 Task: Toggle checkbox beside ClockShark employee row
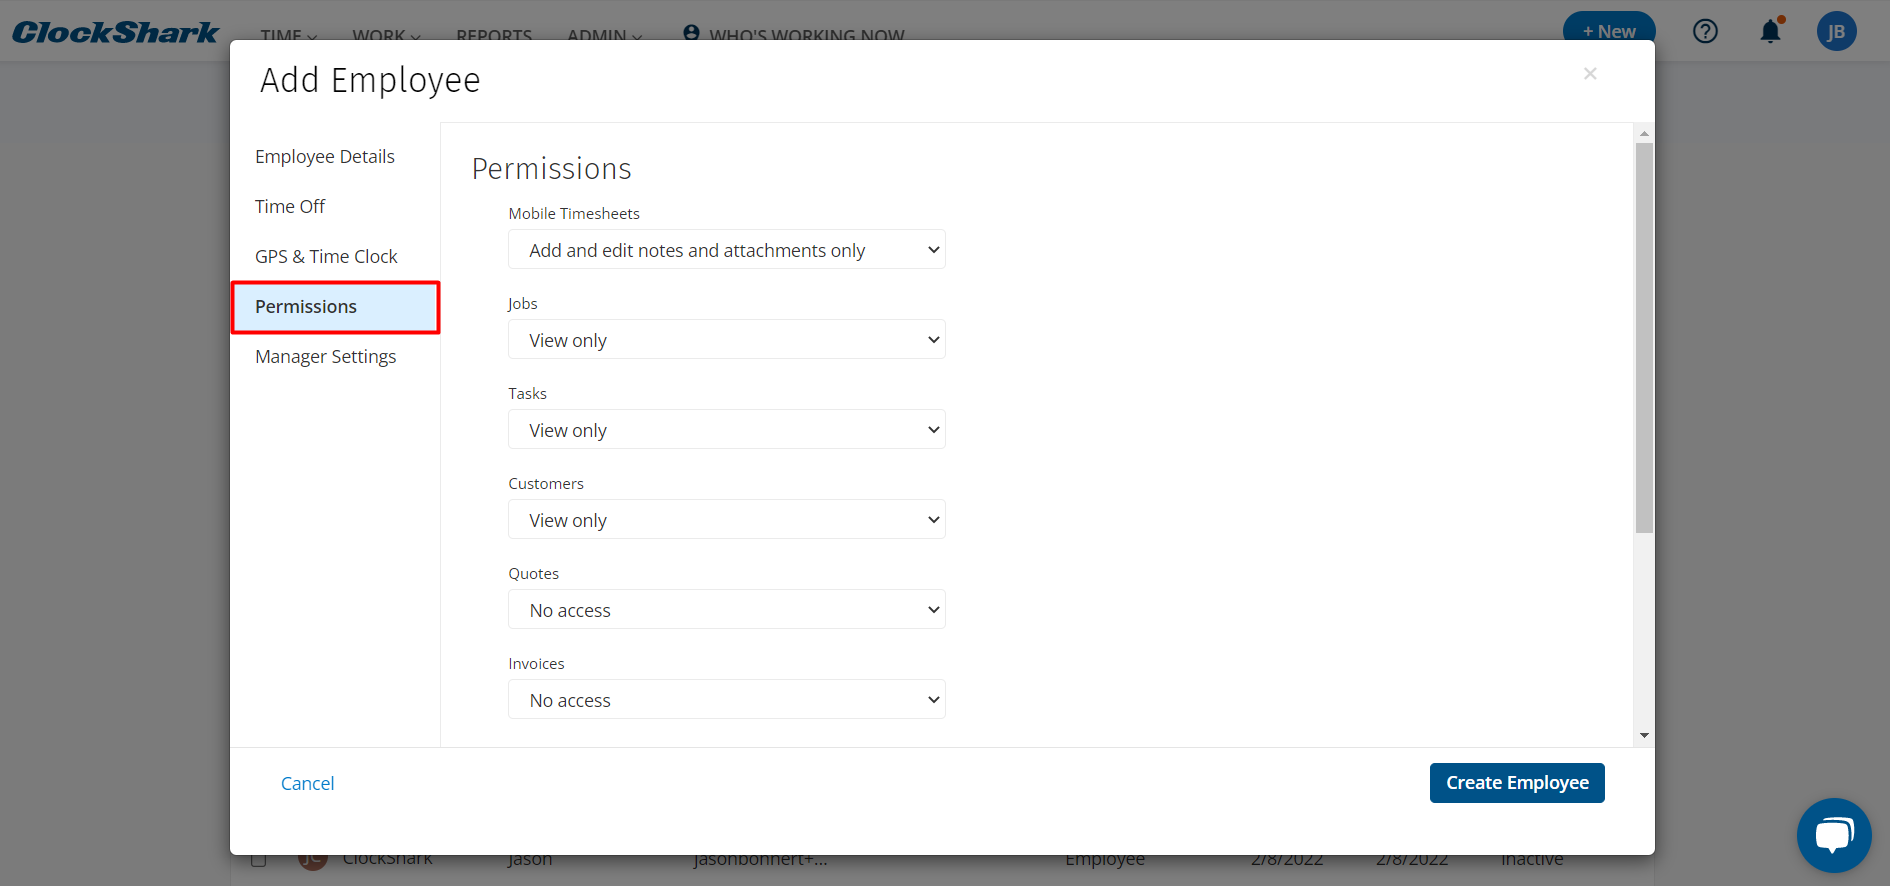click(259, 860)
